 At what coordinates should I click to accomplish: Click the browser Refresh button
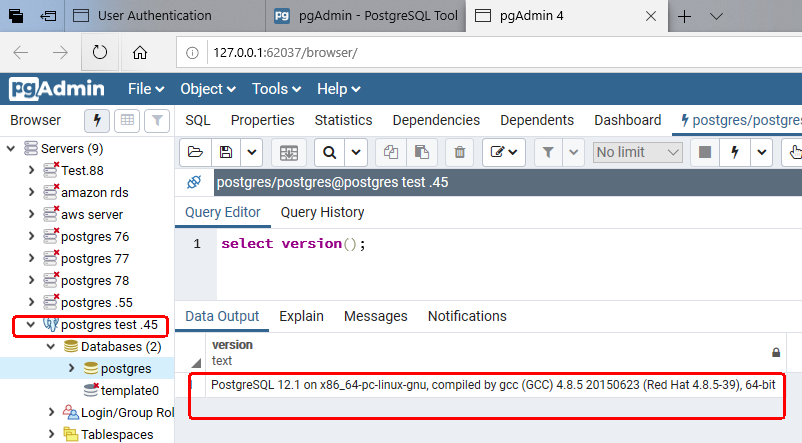coord(100,52)
